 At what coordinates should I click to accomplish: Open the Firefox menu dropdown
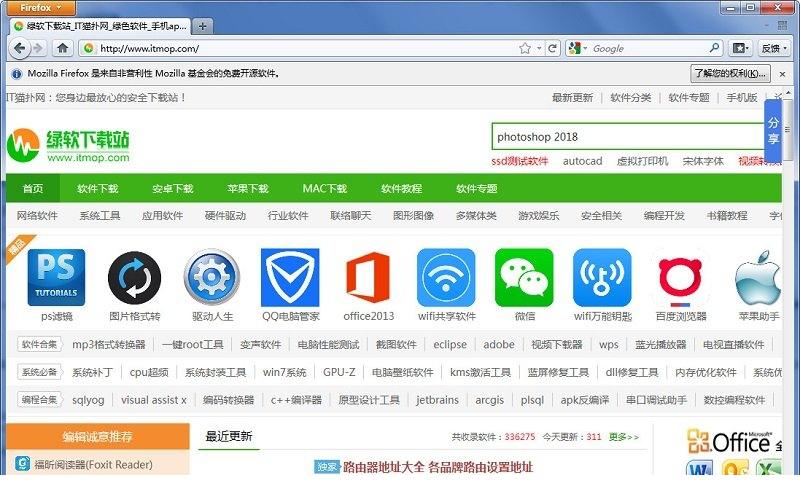(39, 8)
